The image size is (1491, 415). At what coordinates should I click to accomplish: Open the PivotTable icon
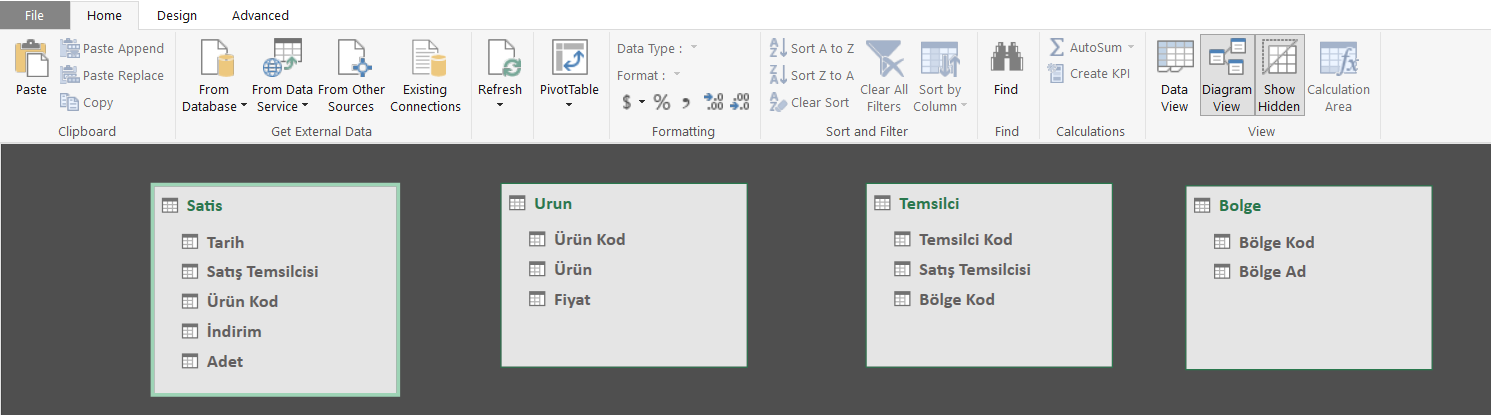coord(568,60)
